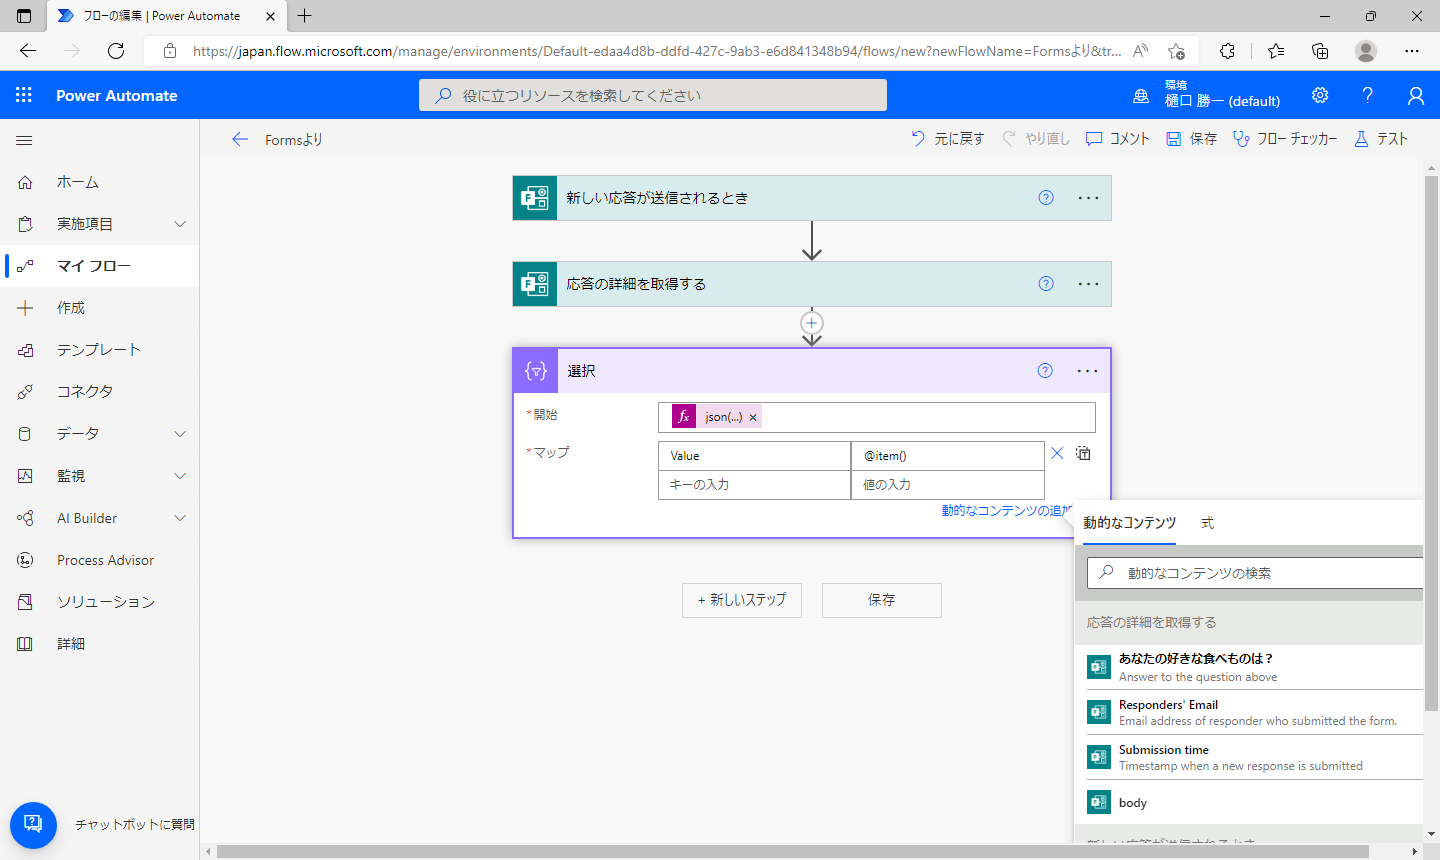Open the Power Automate app launcher grid
This screenshot has height=860, width=1440.
24,95
